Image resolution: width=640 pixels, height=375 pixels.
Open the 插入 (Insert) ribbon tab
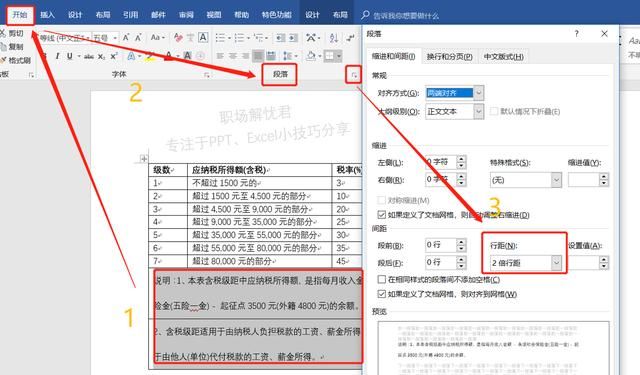pyautogui.click(x=47, y=15)
